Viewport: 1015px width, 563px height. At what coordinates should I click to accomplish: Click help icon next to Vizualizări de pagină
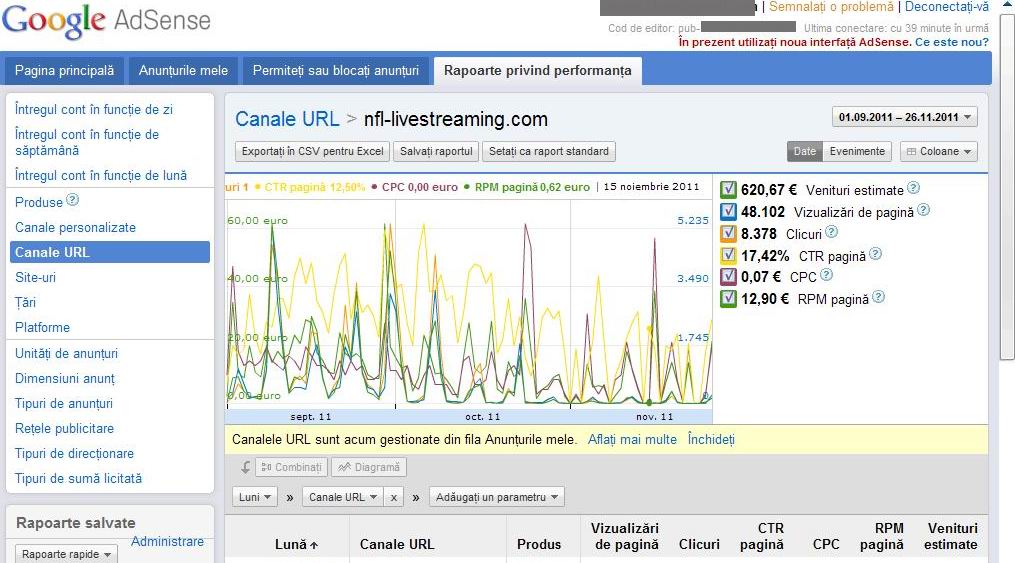[924, 210]
